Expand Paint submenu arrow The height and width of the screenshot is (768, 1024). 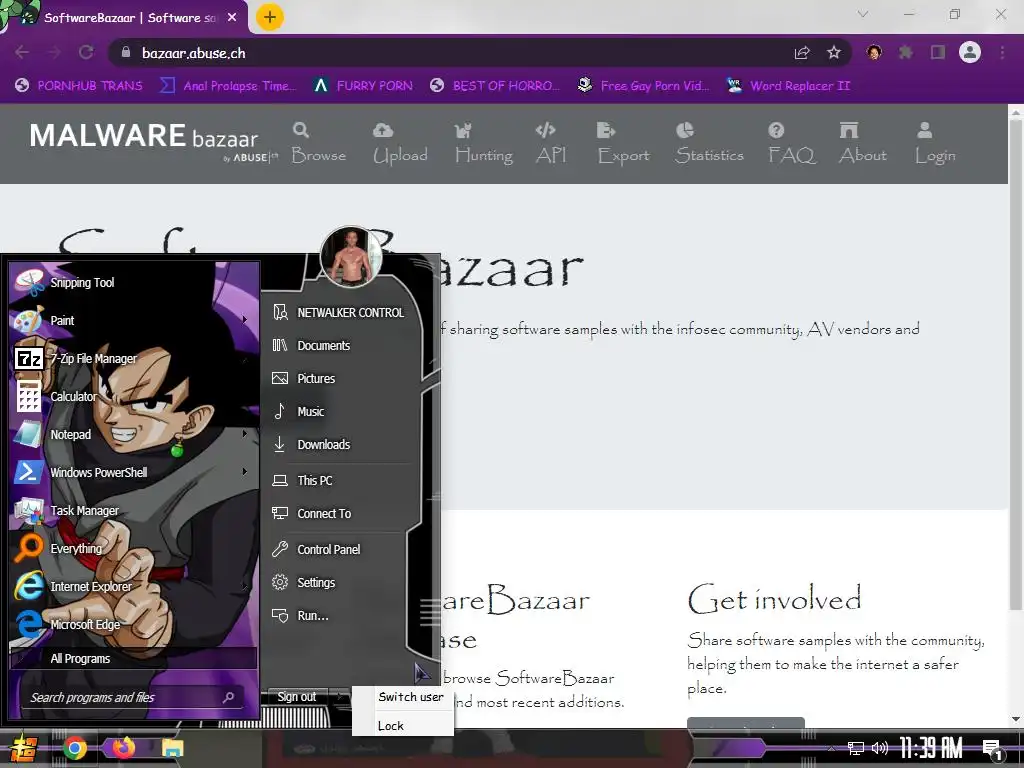tap(245, 319)
